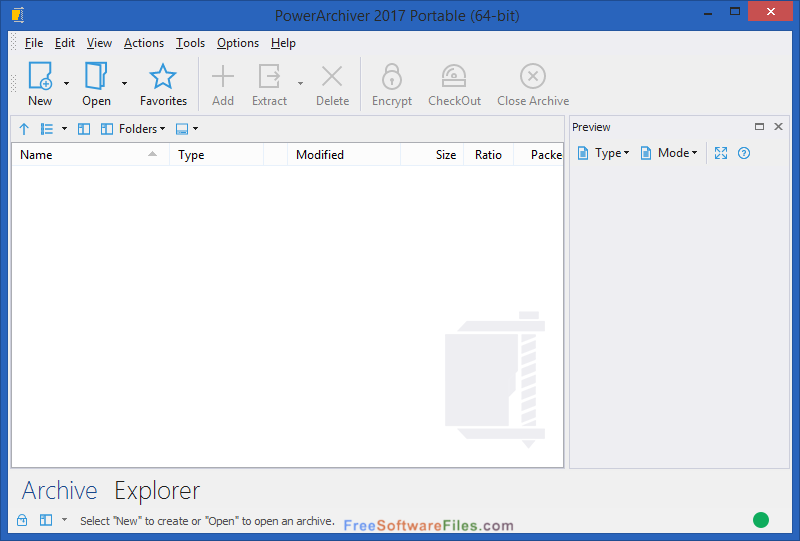
Task: Click the Open archive icon
Action: (x=96, y=76)
